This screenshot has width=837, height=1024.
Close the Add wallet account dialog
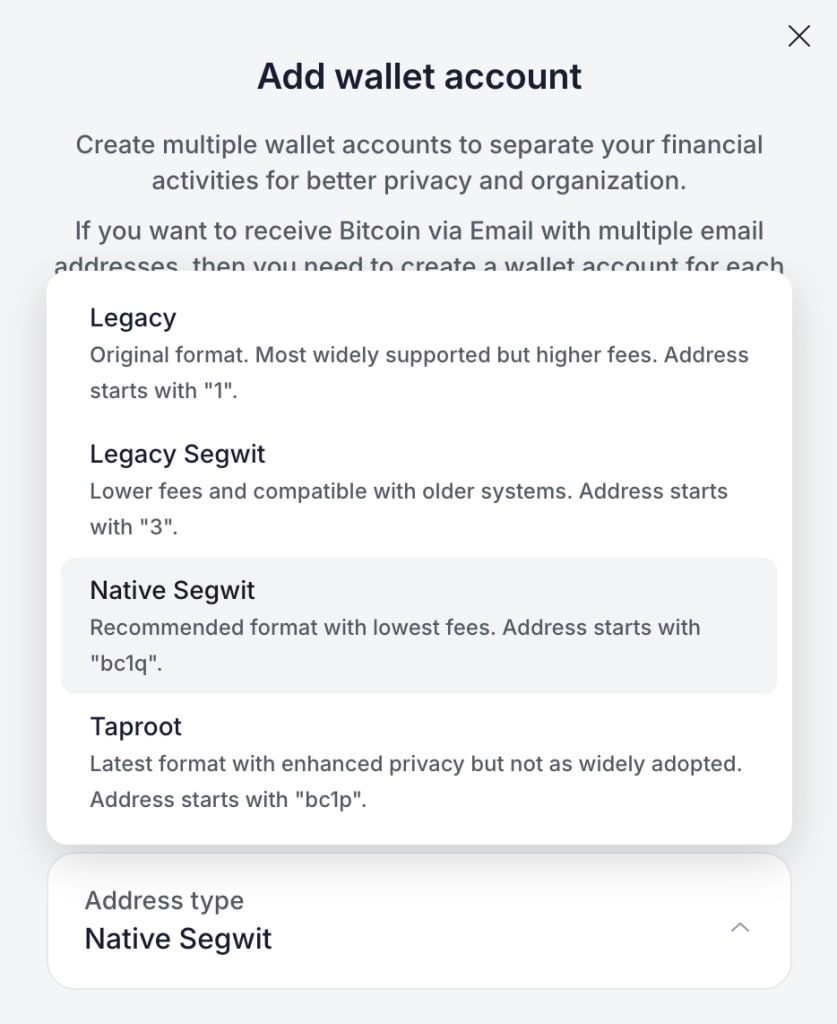click(x=798, y=36)
